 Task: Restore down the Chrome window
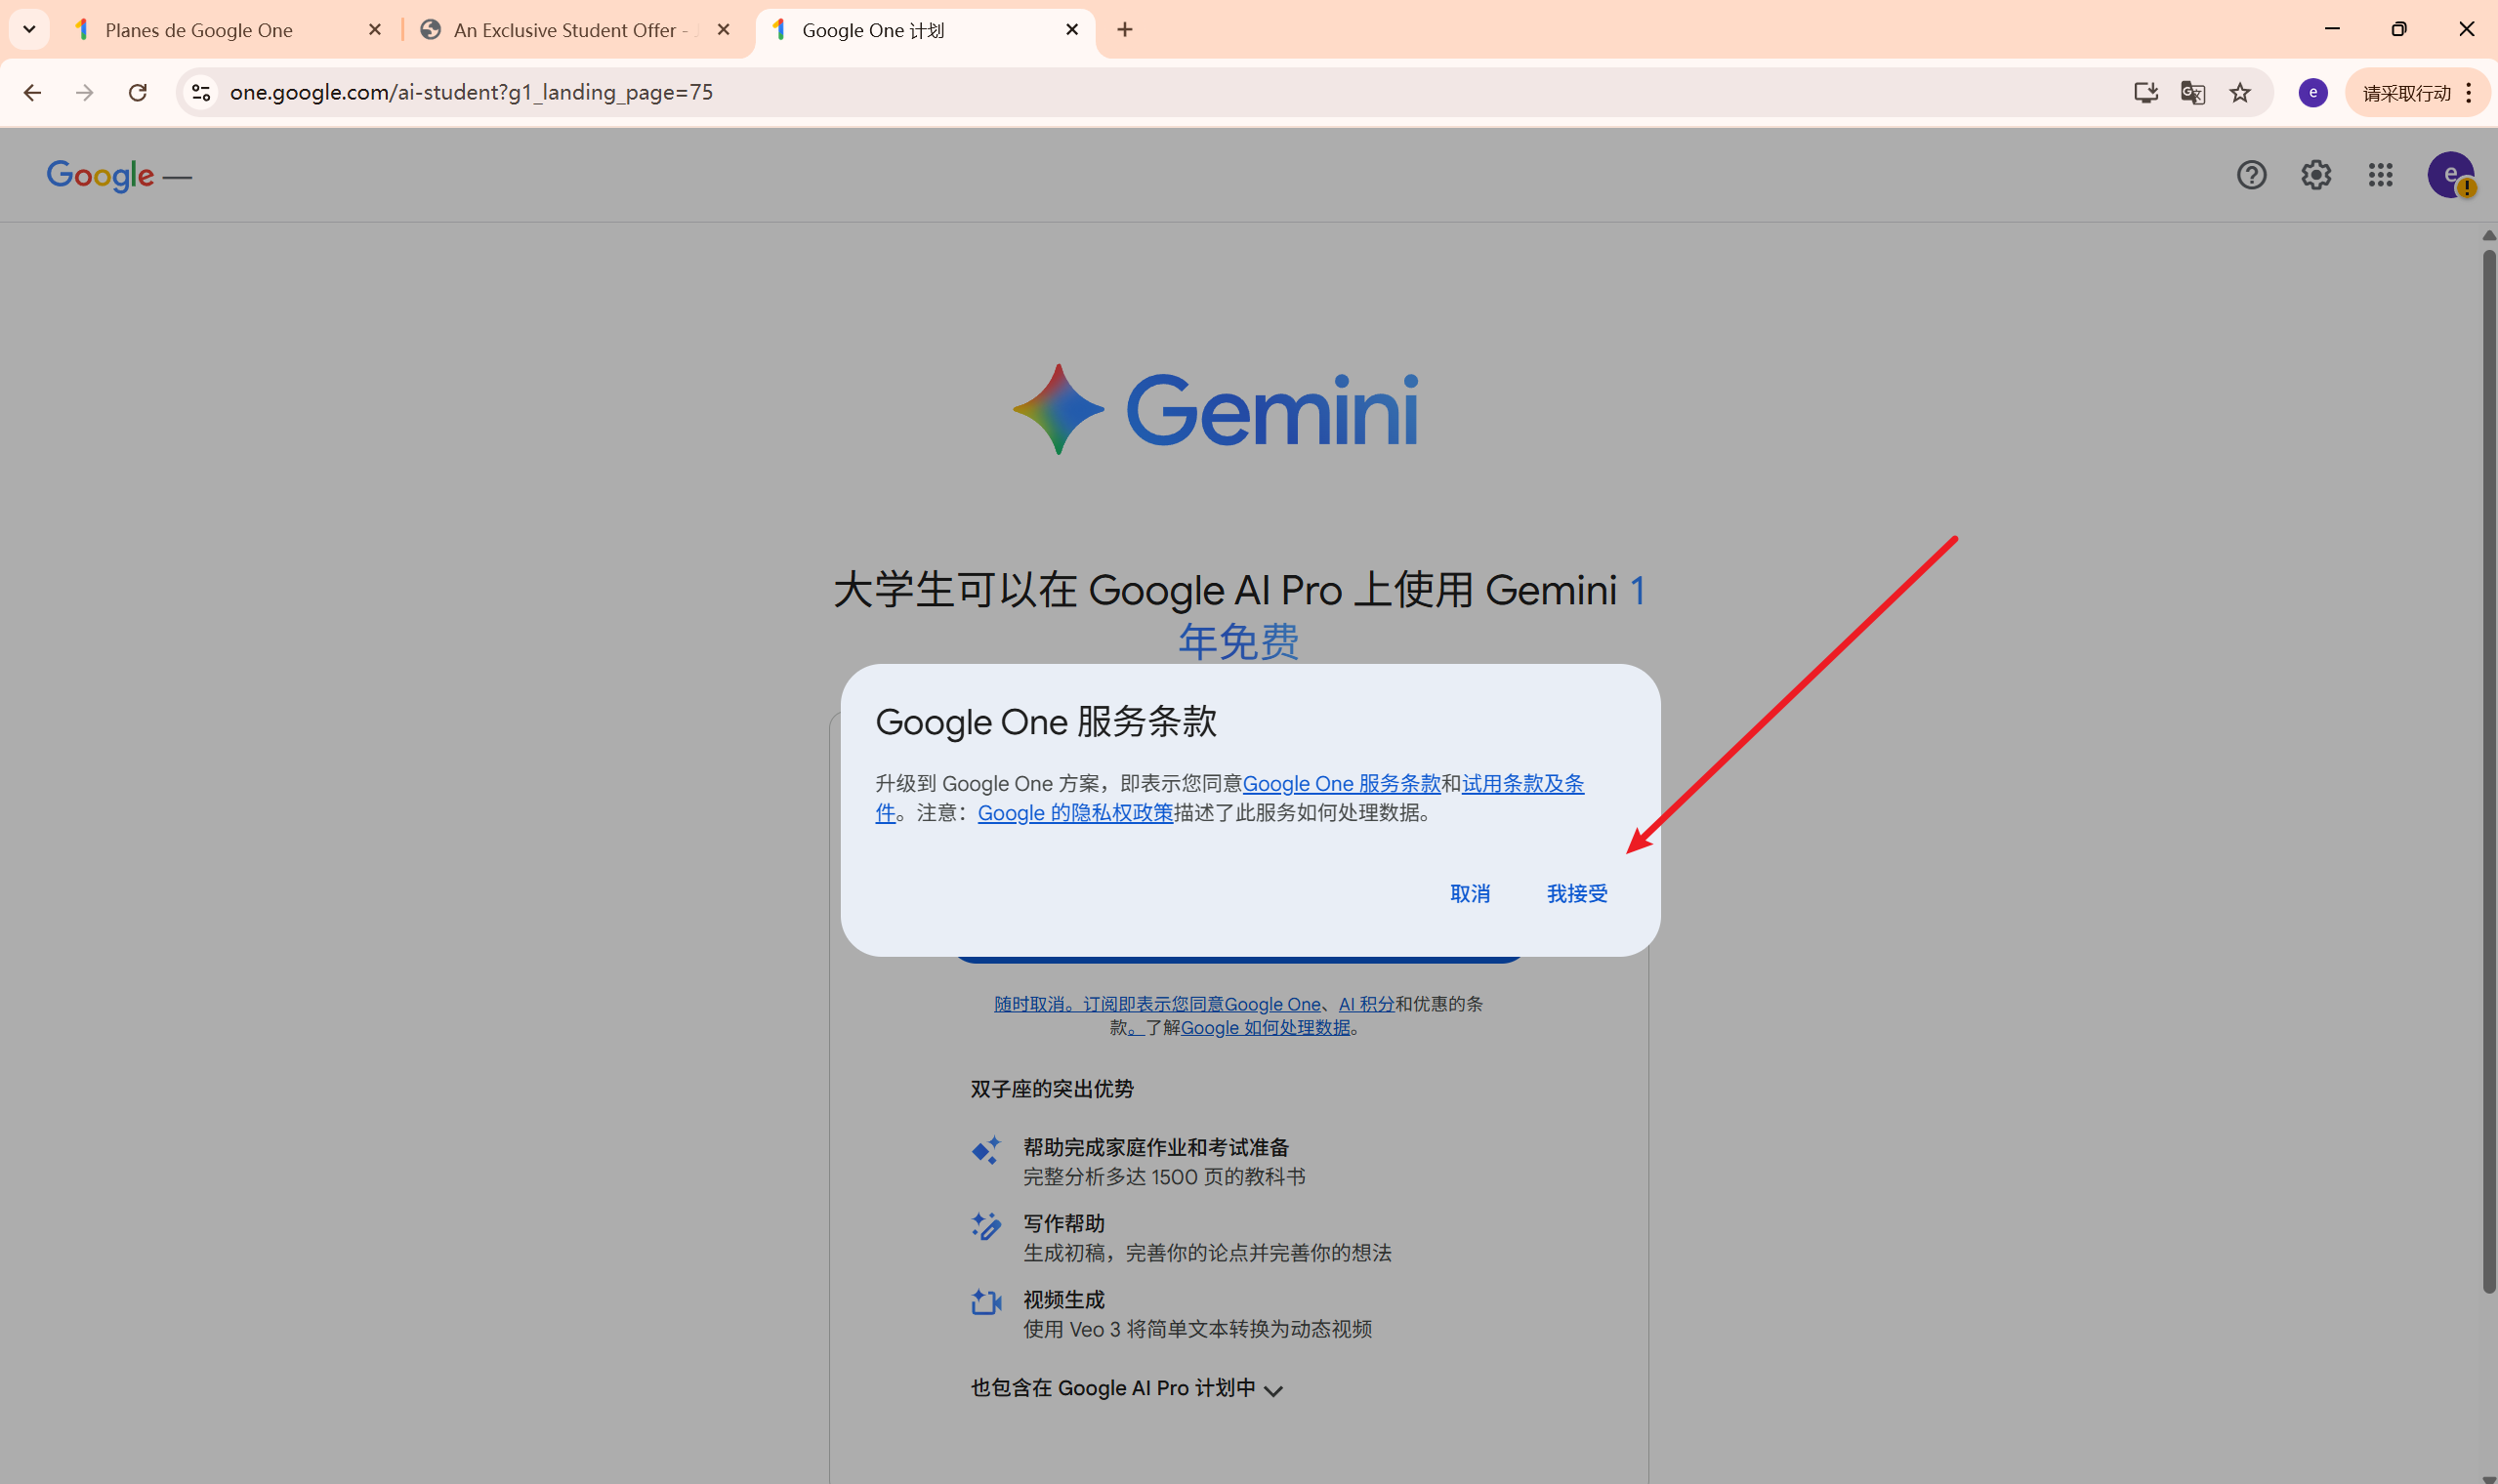click(x=2399, y=29)
